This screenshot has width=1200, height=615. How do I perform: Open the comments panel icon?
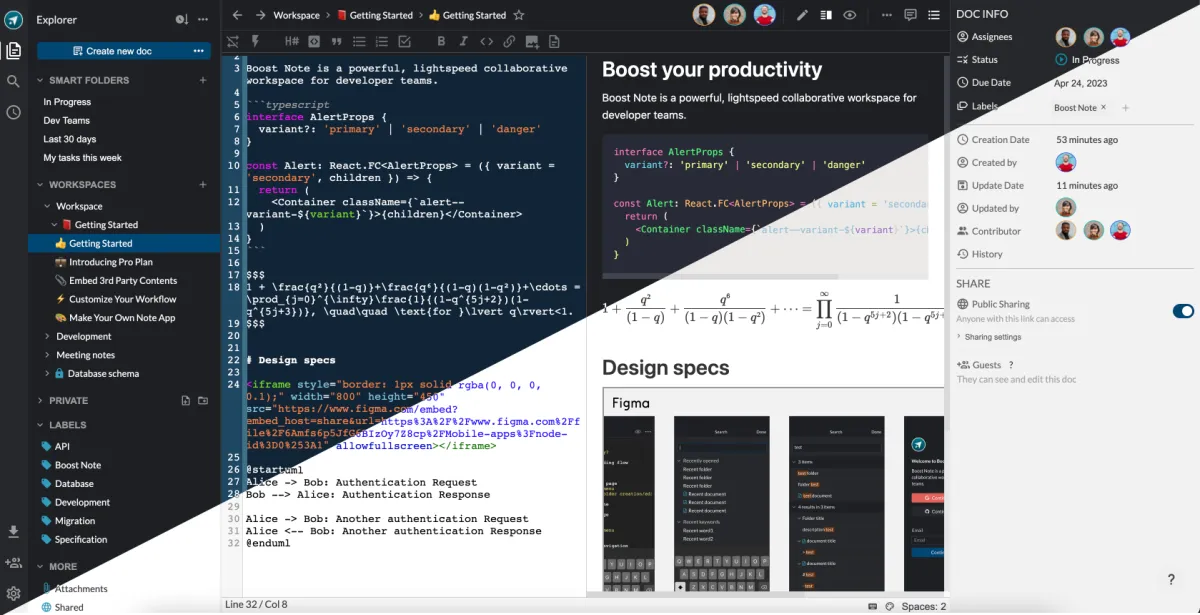tap(910, 15)
